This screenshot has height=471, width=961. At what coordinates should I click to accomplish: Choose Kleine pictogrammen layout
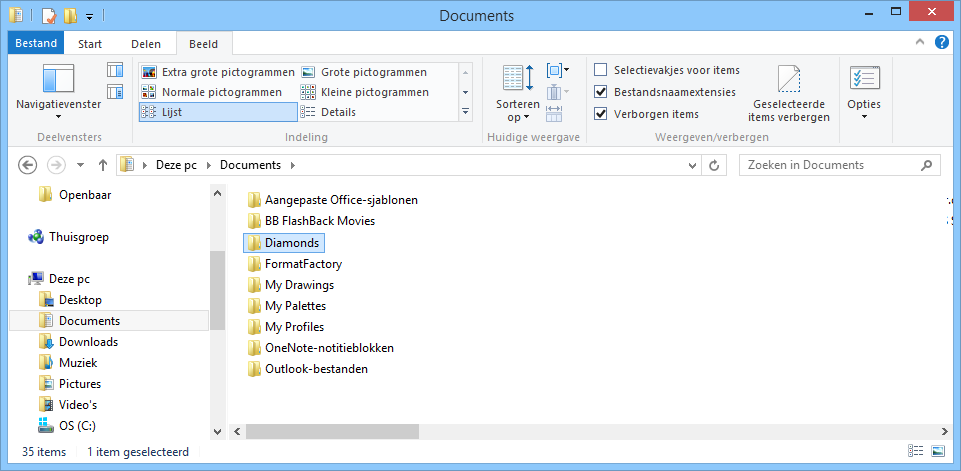coord(365,92)
